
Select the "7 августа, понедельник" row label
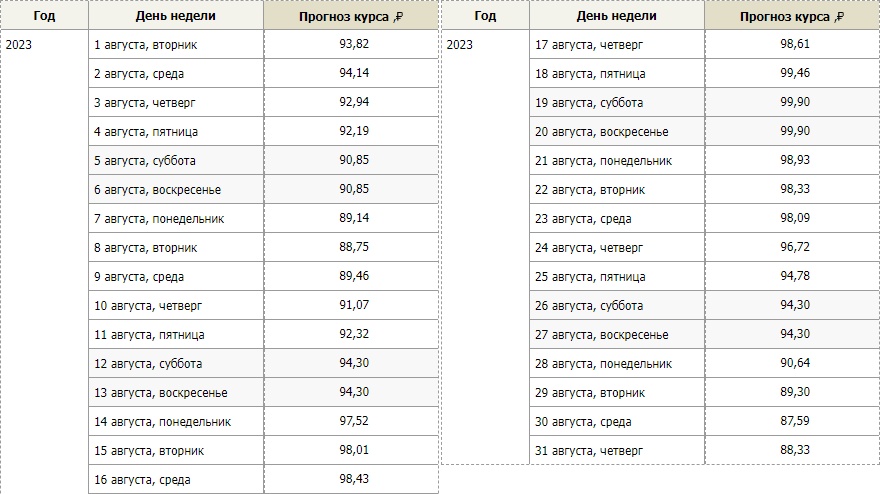coord(158,219)
